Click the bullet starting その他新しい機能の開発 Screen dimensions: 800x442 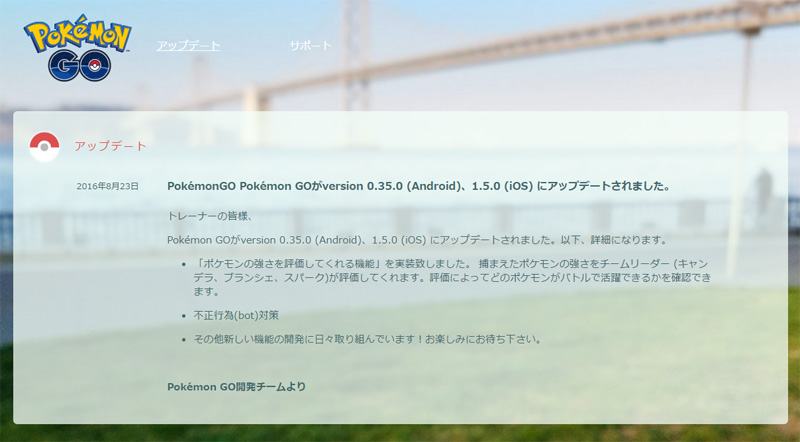[367, 339]
